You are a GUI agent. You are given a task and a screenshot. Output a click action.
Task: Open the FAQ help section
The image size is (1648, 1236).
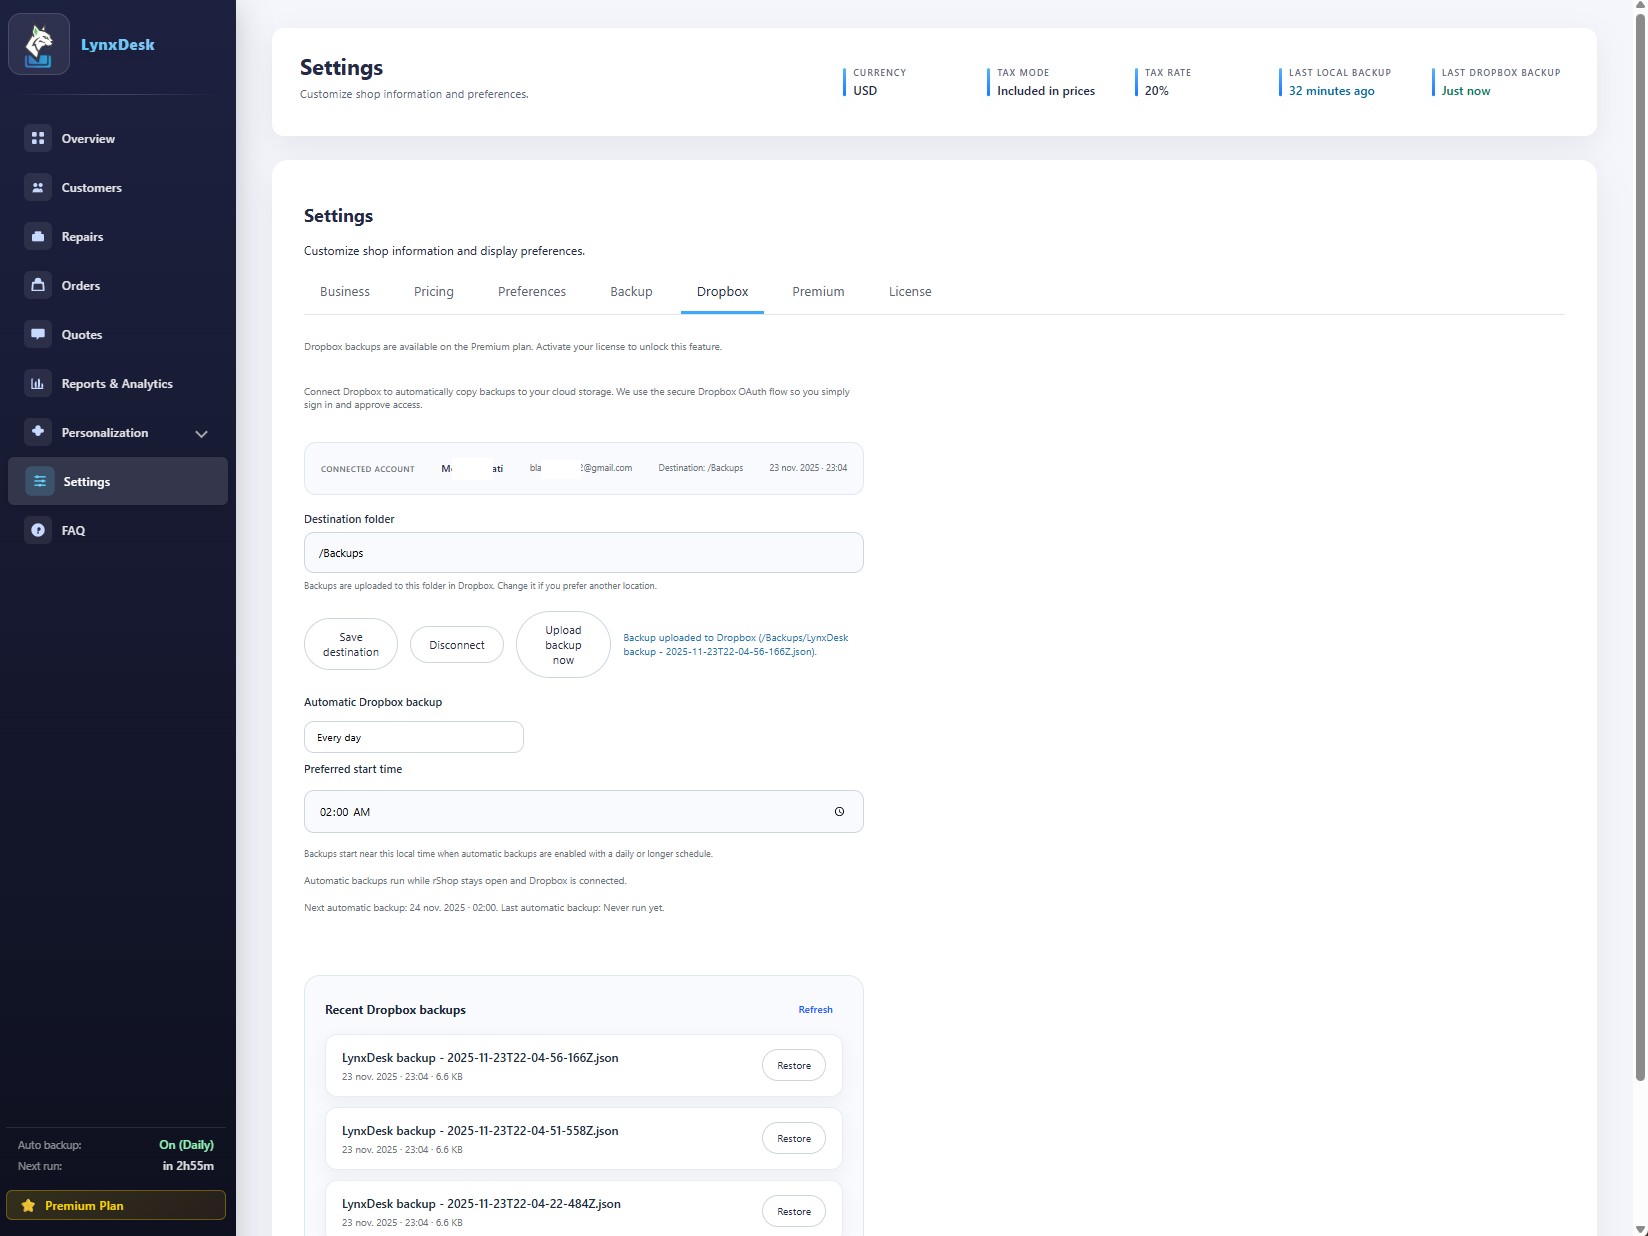[x=71, y=530]
